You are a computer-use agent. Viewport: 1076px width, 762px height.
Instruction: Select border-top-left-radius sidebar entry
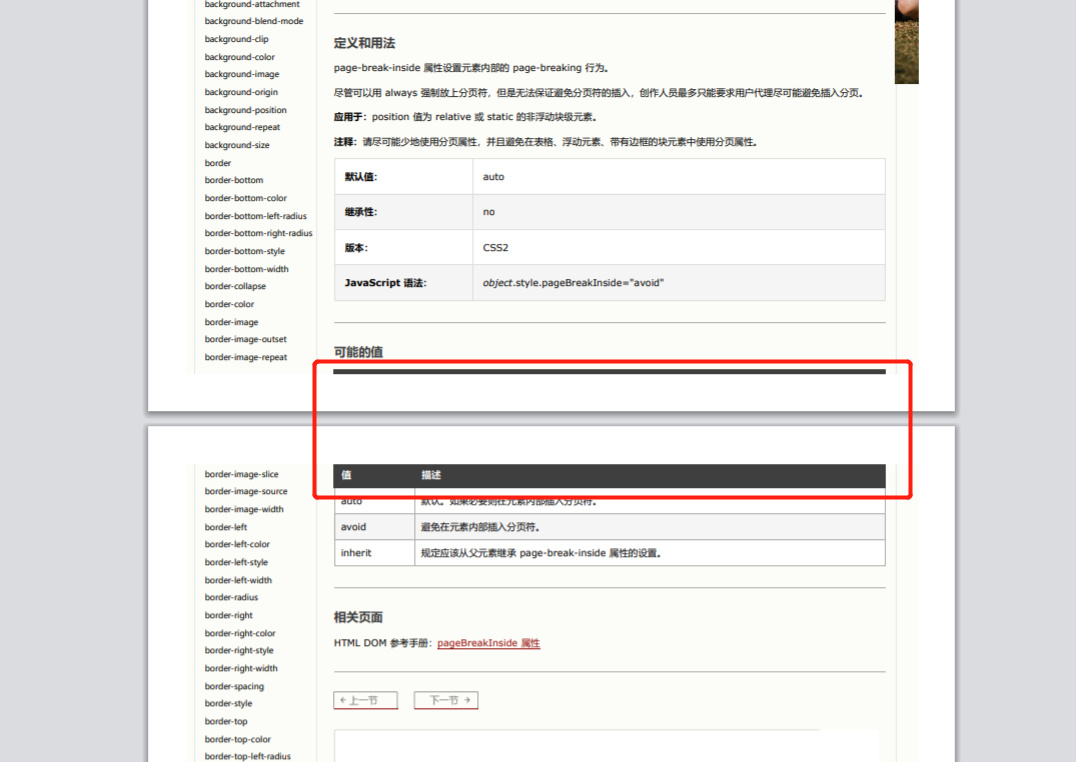pos(248,757)
